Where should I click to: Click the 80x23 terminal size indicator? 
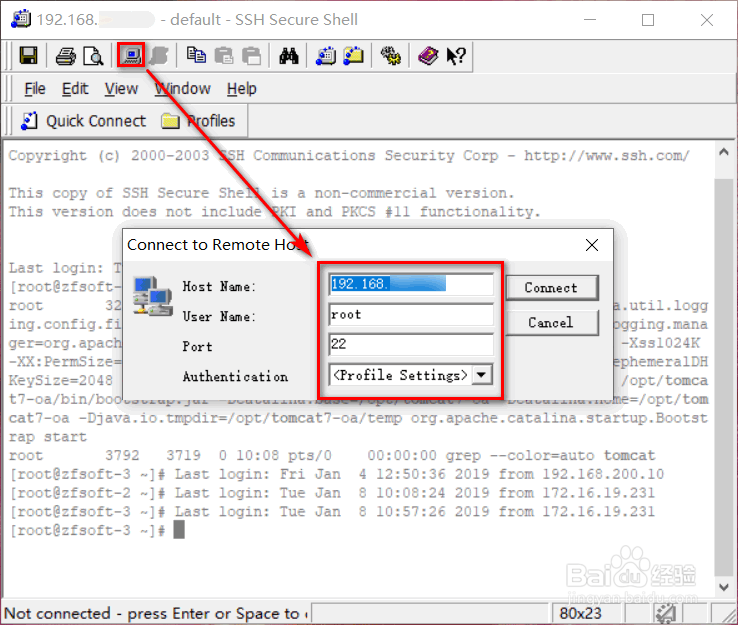(580, 613)
